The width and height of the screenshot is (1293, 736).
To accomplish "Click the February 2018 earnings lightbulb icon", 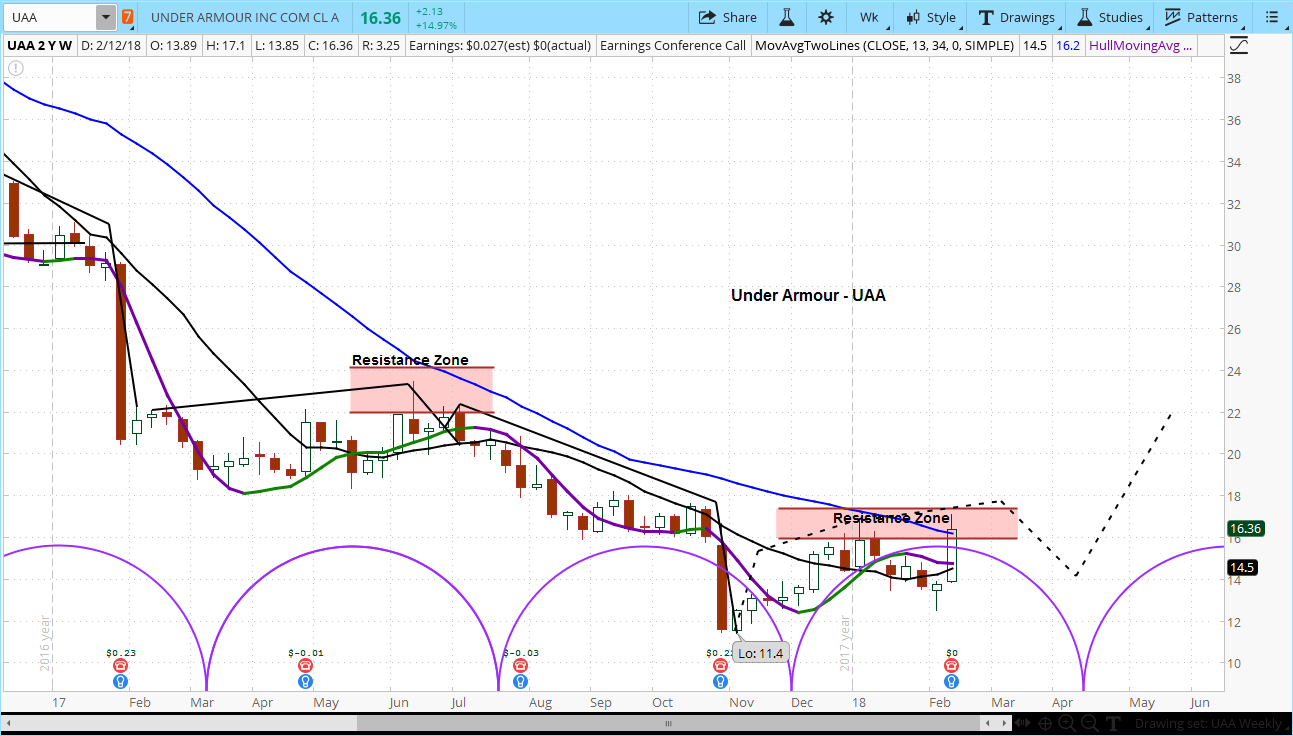I will tap(951, 681).
